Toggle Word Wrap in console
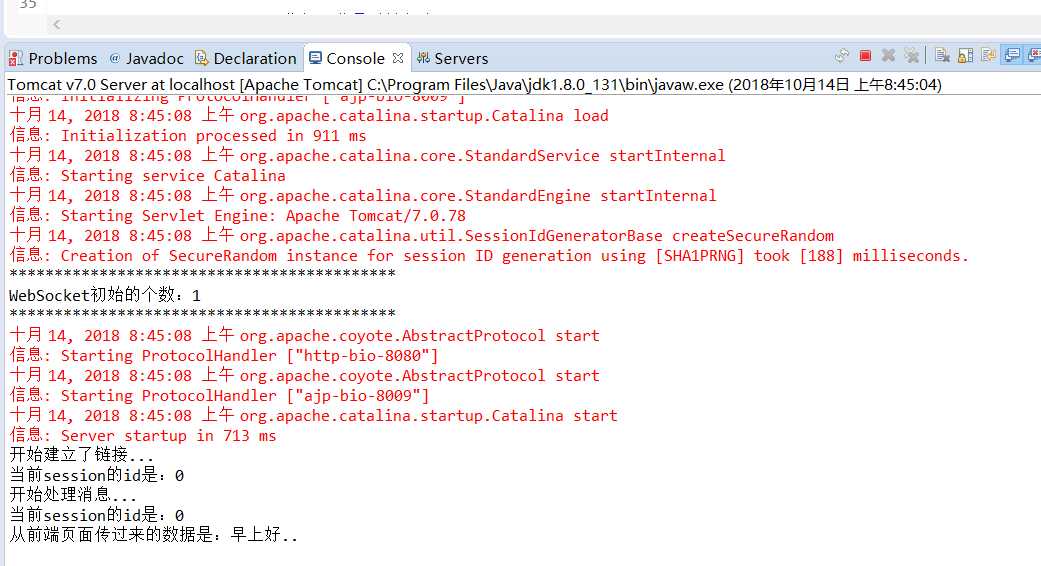1041x566 pixels. pyautogui.click(x=988, y=56)
